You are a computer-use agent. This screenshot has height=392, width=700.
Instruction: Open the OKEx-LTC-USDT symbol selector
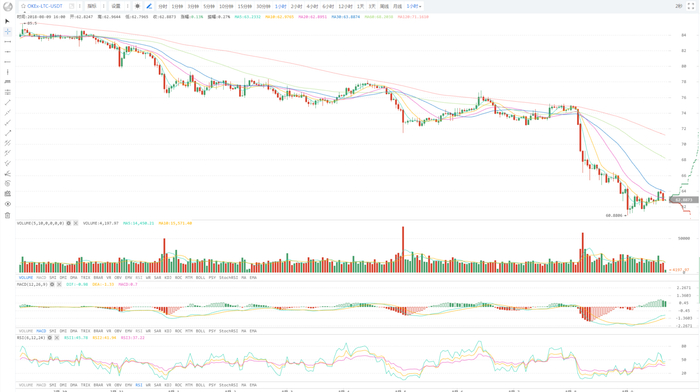pyautogui.click(x=45, y=6)
